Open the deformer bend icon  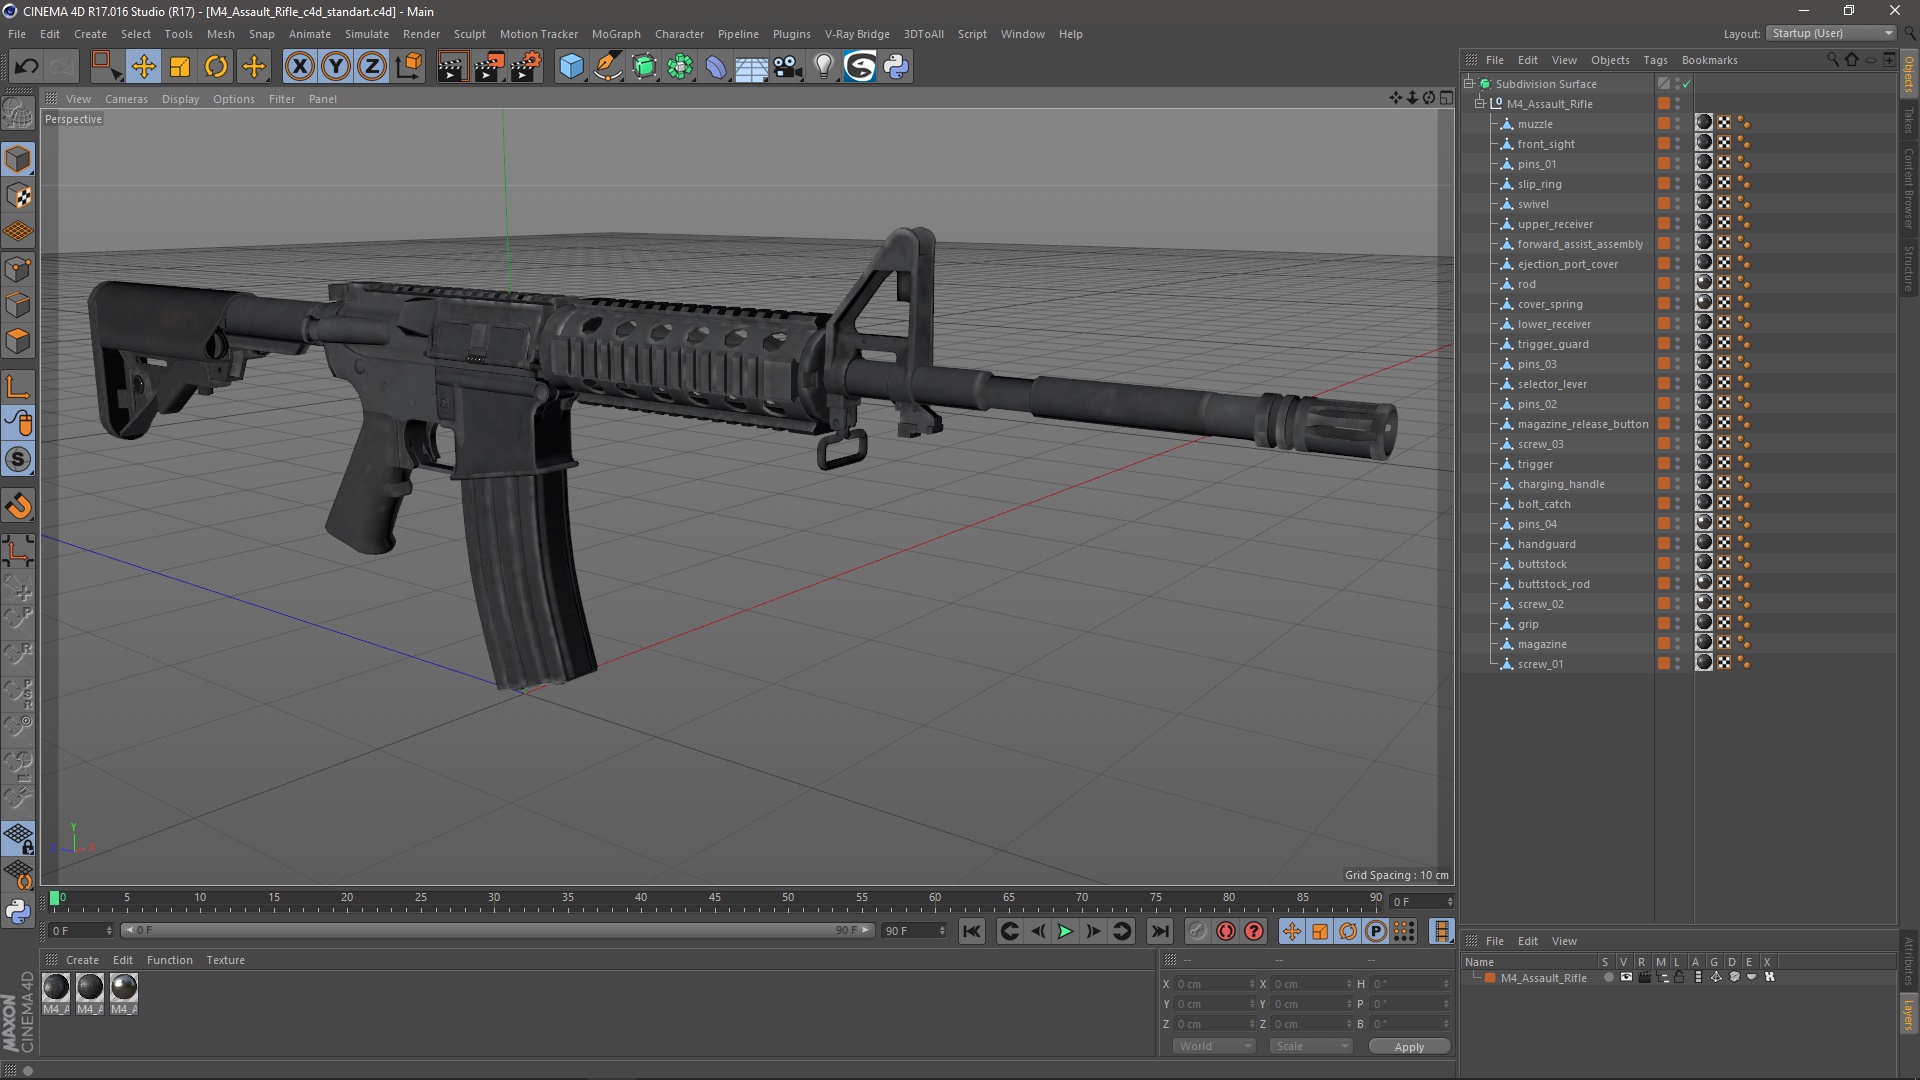(x=716, y=67)
